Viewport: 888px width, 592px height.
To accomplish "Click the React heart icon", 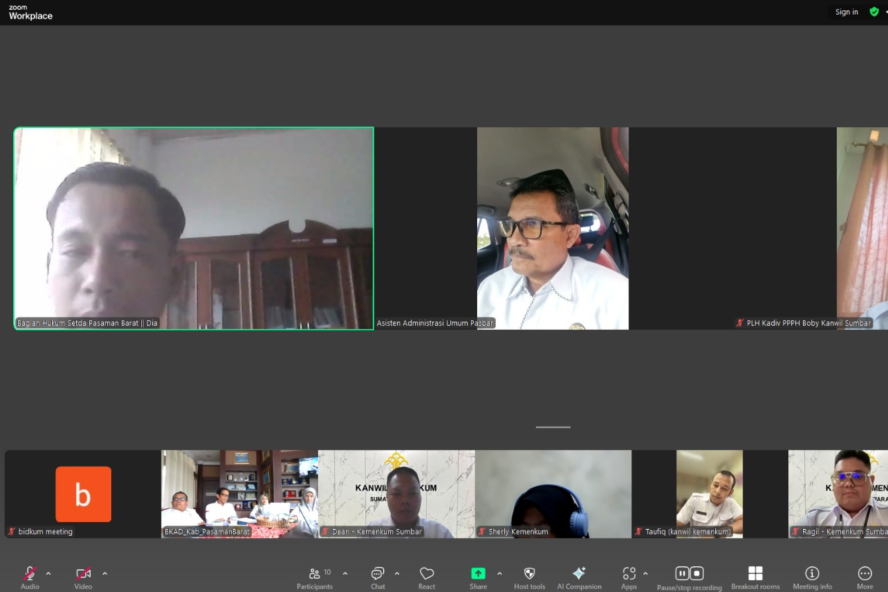I will click(427, 574).
